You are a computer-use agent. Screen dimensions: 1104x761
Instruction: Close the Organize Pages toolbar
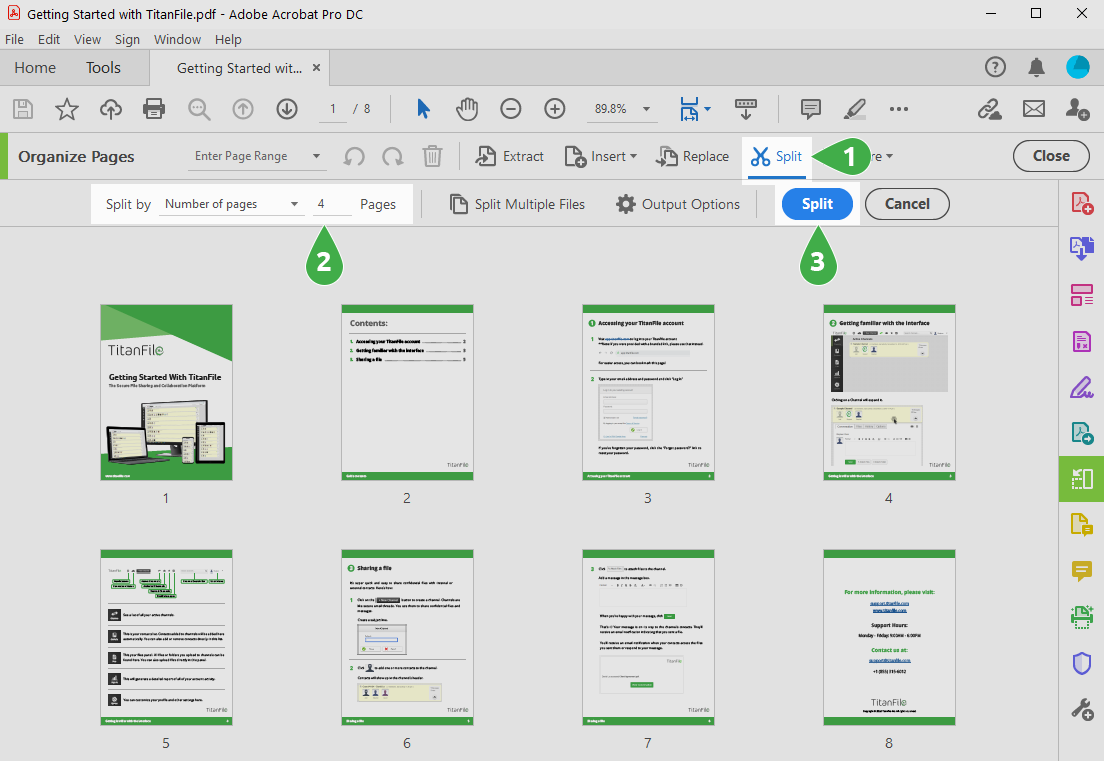(x=1051, y=156)
